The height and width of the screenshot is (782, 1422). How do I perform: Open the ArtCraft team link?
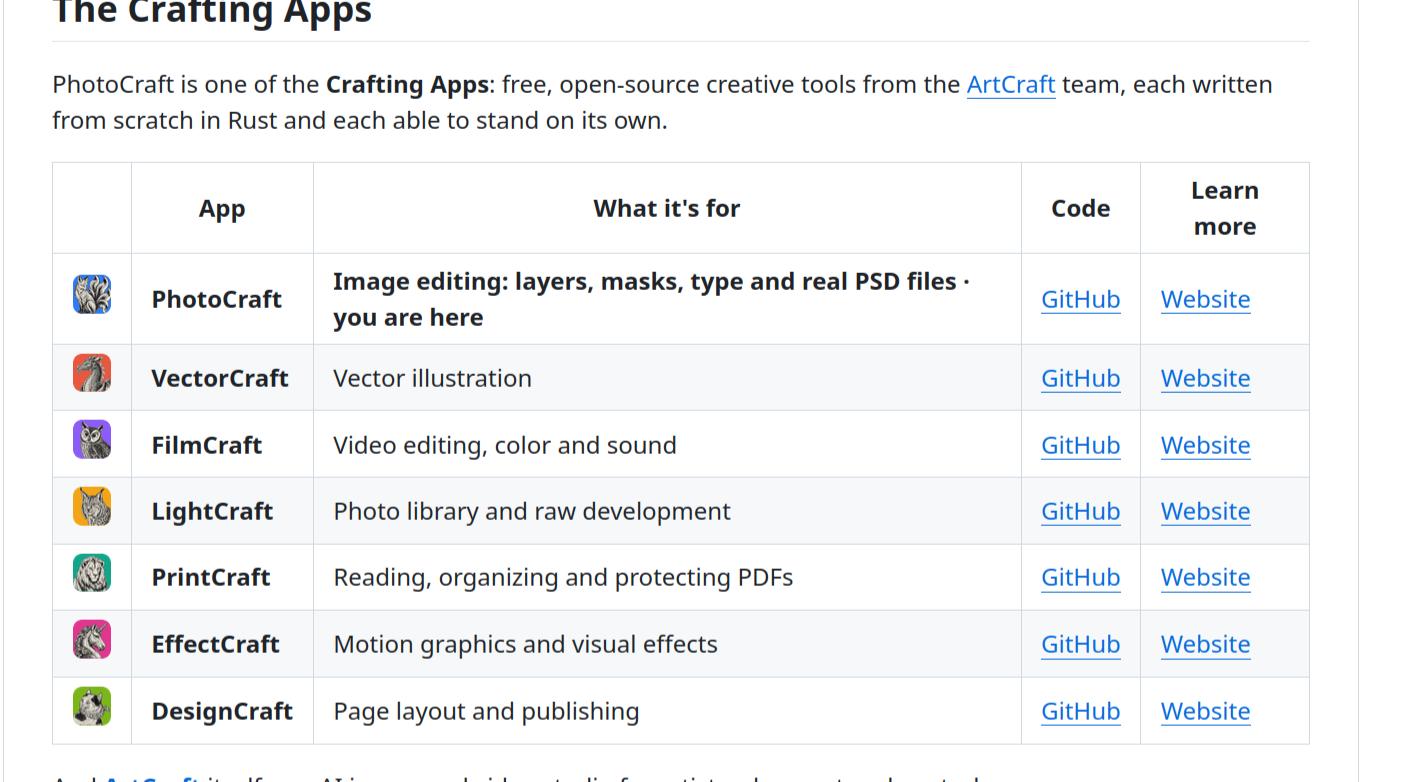pyautogui.click(x=1011, y=84)
